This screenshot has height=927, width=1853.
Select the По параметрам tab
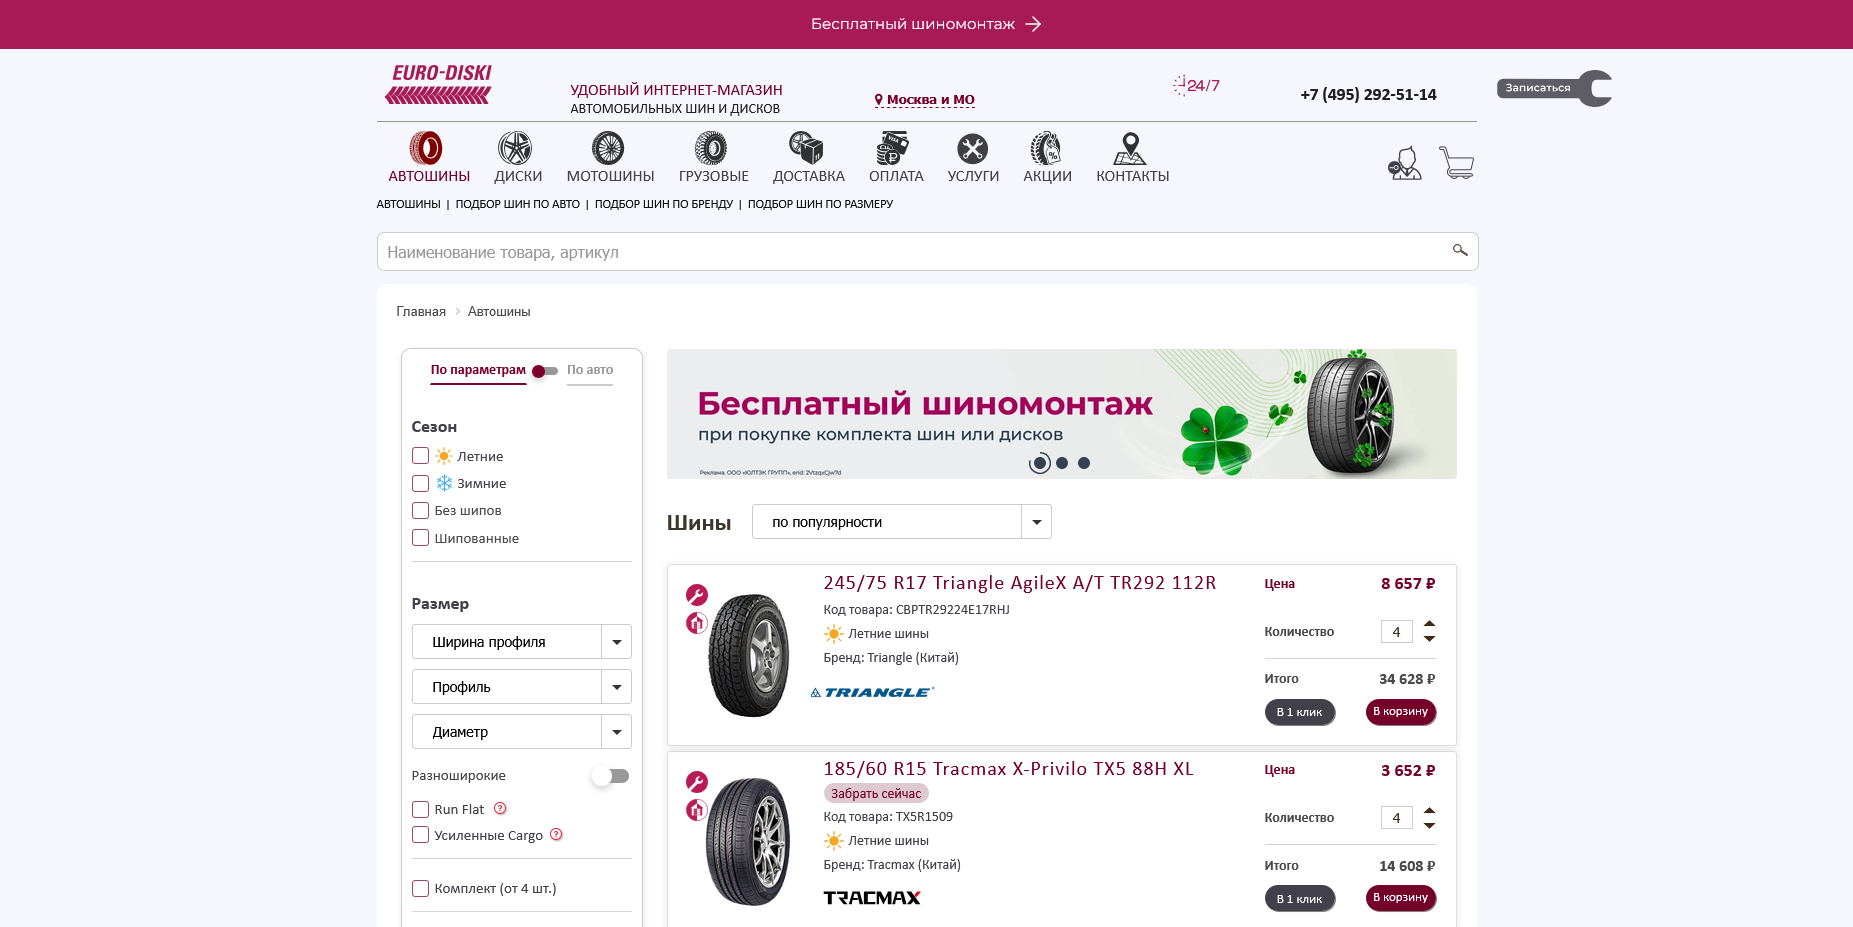(478, 370)
